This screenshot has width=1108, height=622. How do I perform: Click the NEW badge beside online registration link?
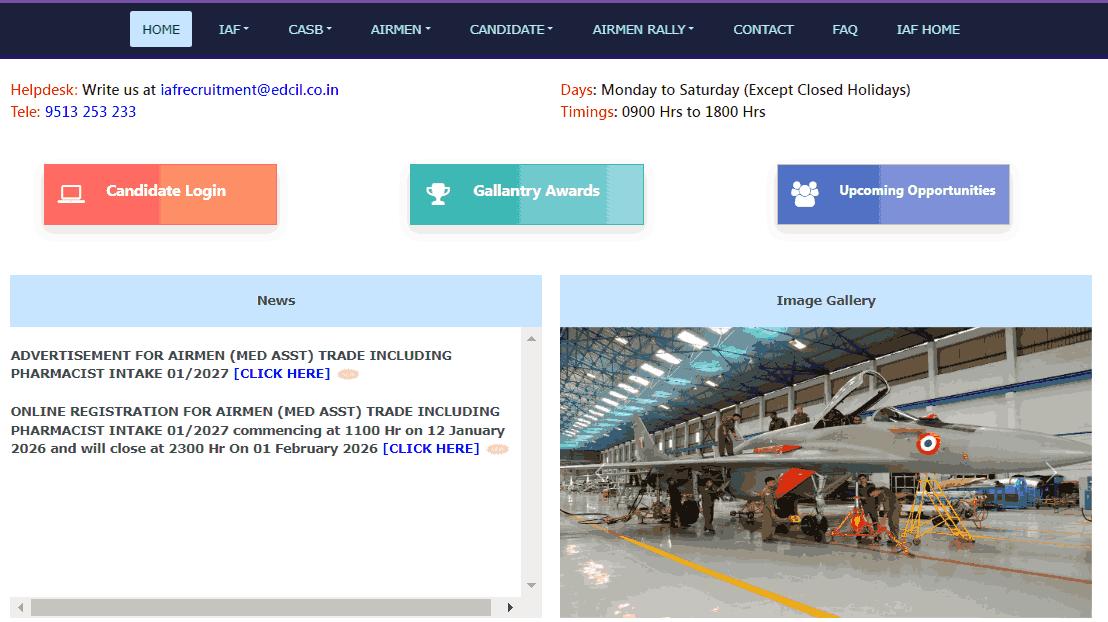[497, 449]
